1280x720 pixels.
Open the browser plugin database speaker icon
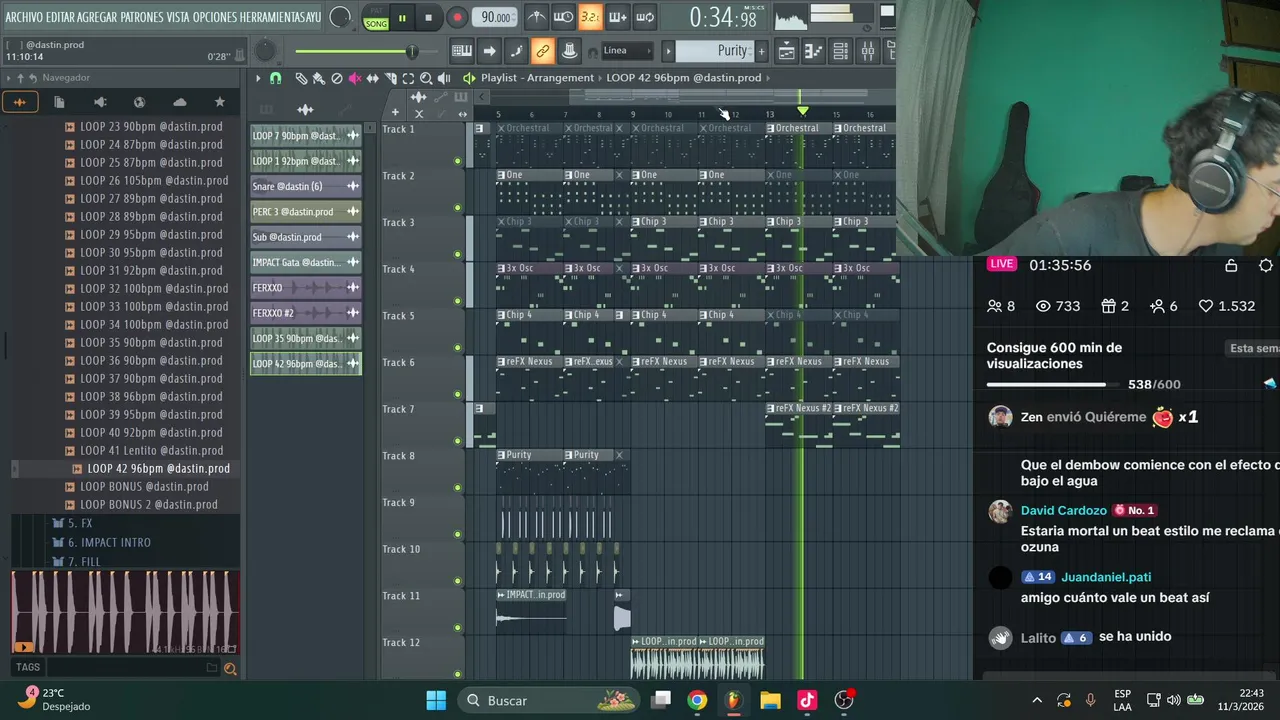(100, 102)
